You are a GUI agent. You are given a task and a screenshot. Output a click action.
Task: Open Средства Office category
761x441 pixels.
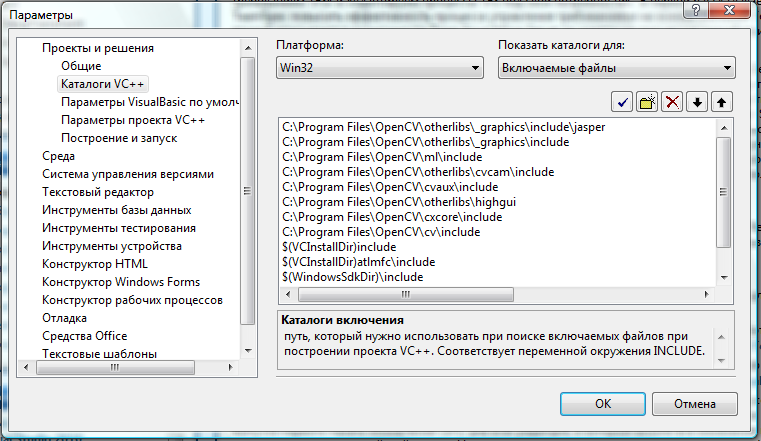(x=84, y=336)
